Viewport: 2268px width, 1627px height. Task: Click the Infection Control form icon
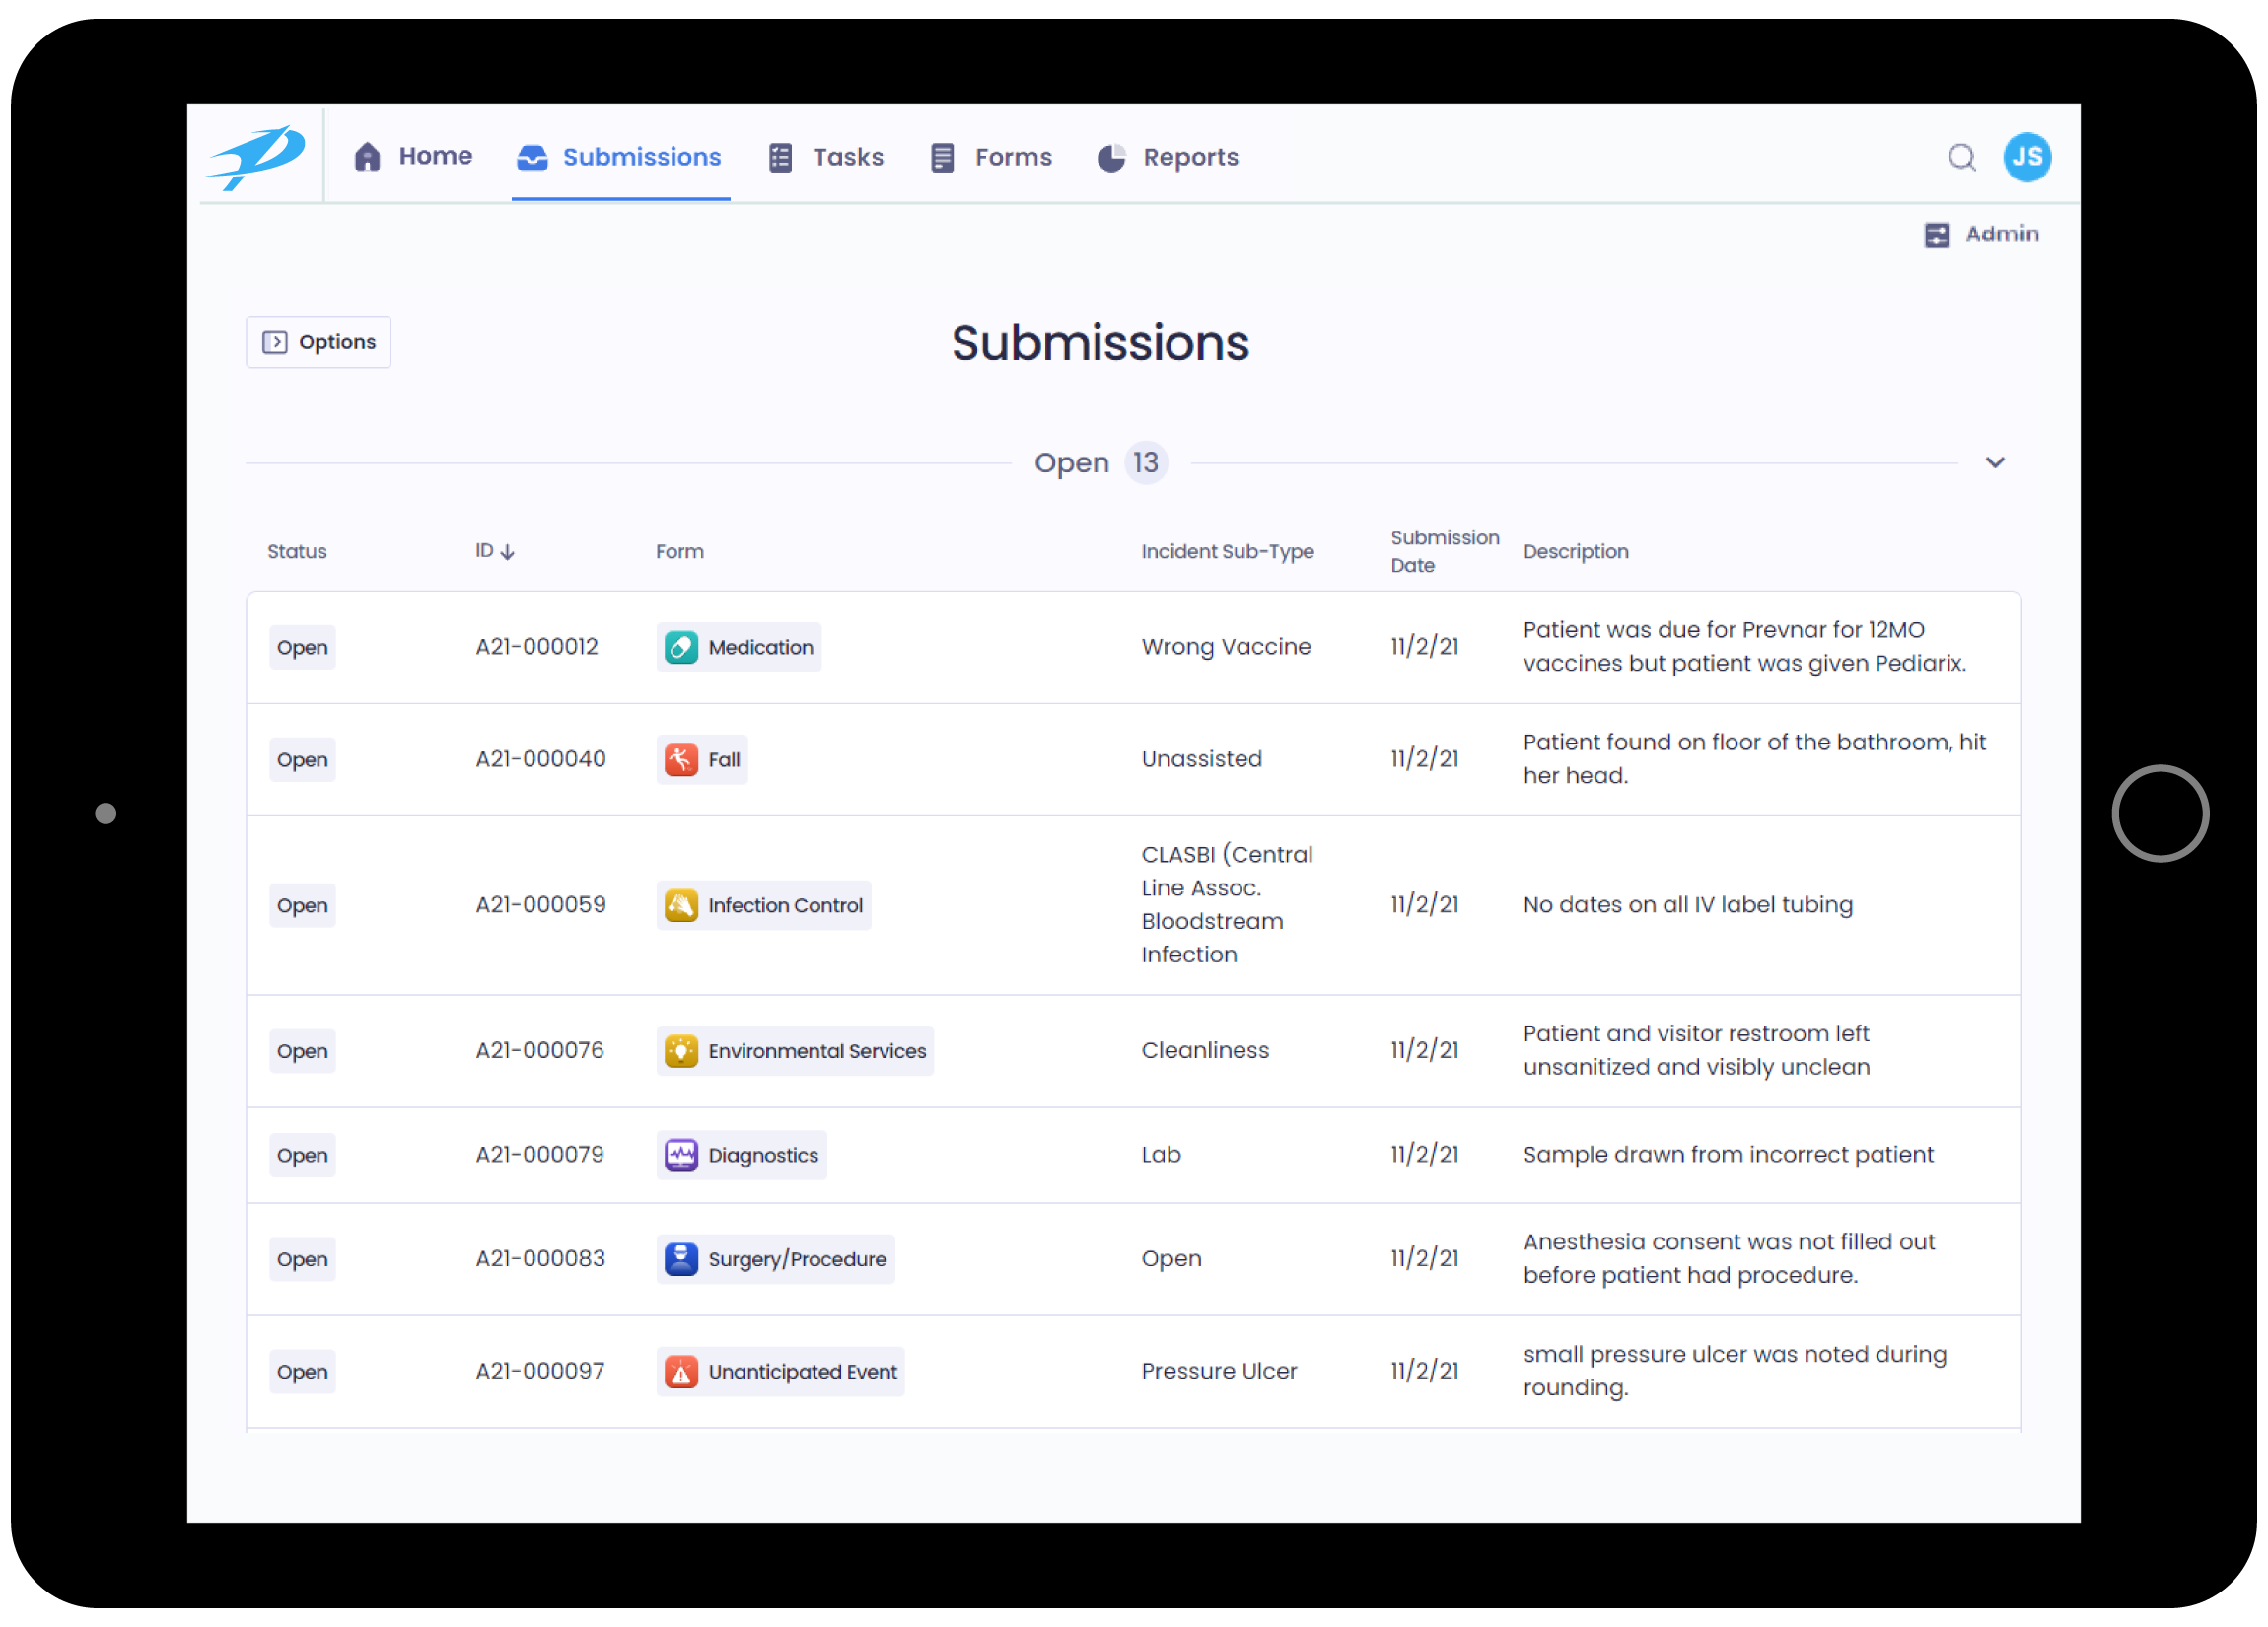click(x=681, y=905)
